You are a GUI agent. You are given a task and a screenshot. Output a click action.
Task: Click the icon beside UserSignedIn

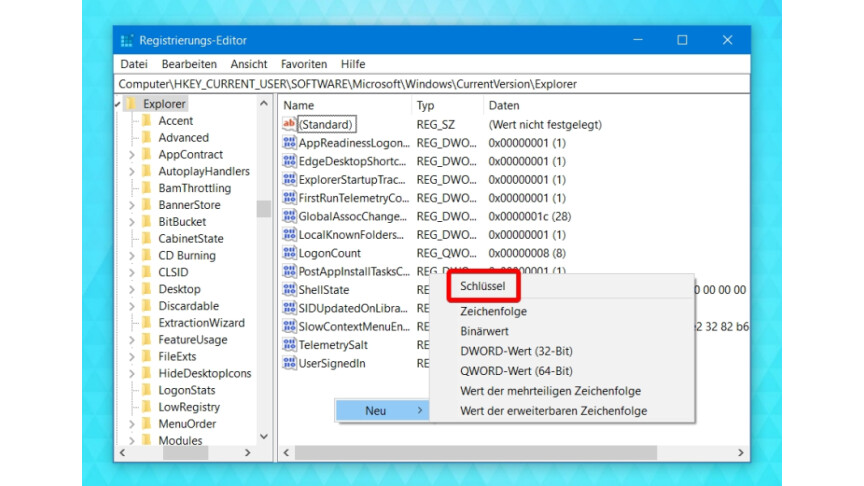point(289,363)
